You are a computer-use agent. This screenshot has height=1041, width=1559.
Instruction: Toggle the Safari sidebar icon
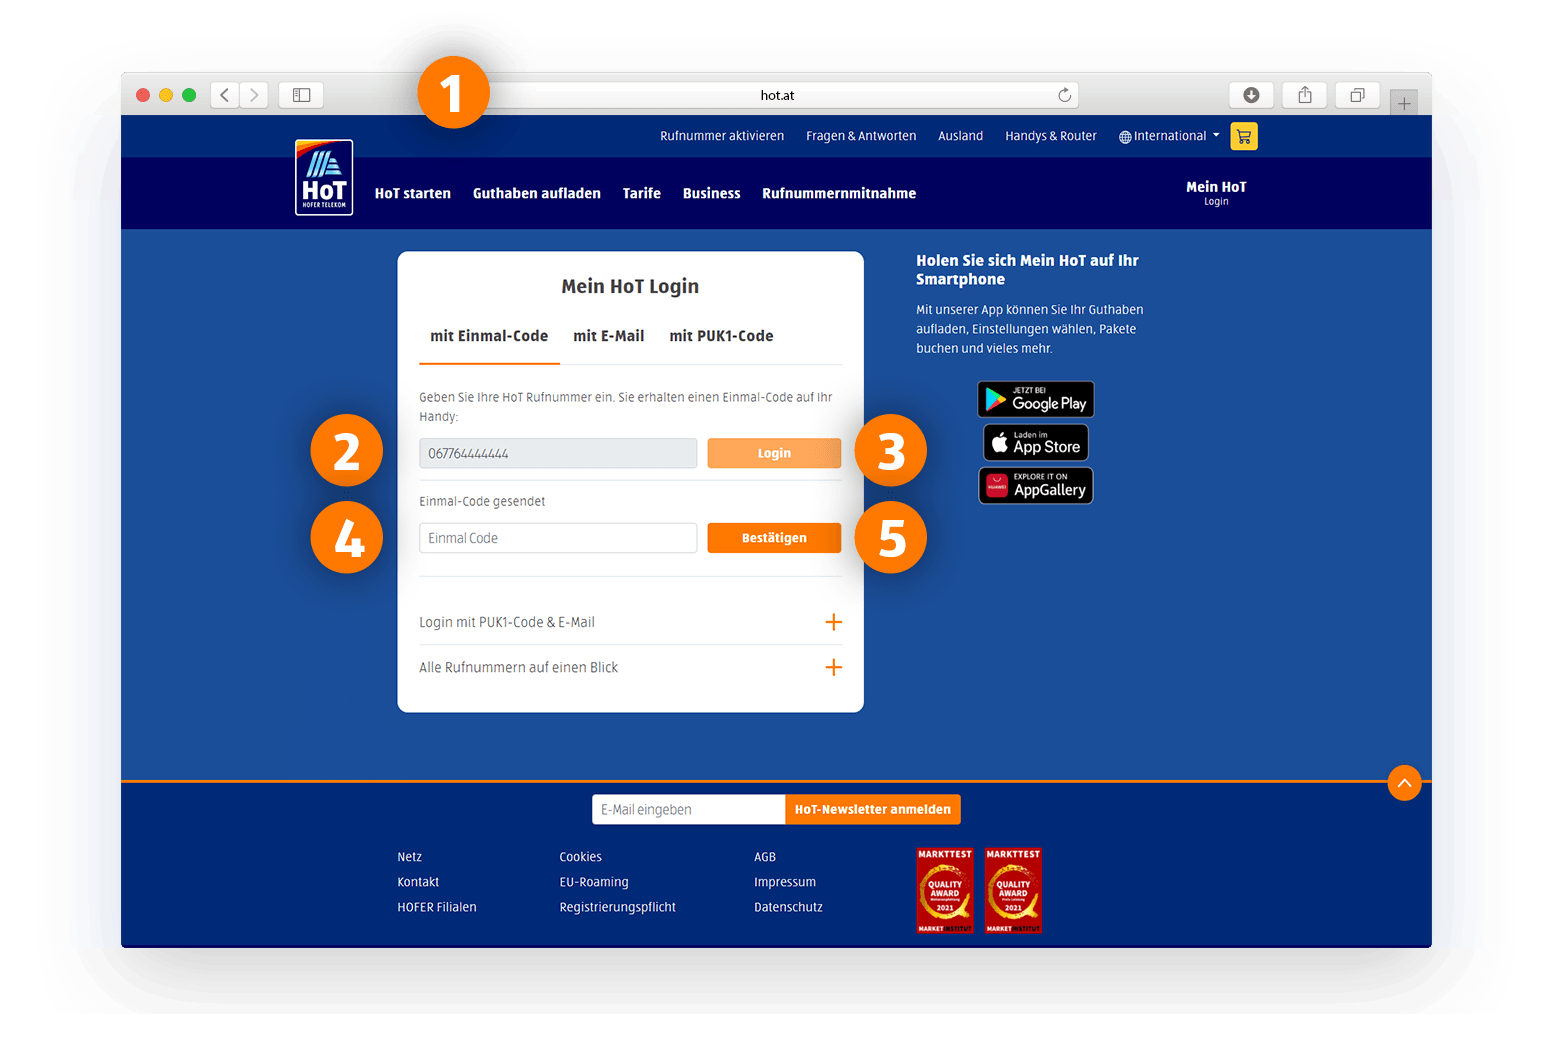click(301, 95)
